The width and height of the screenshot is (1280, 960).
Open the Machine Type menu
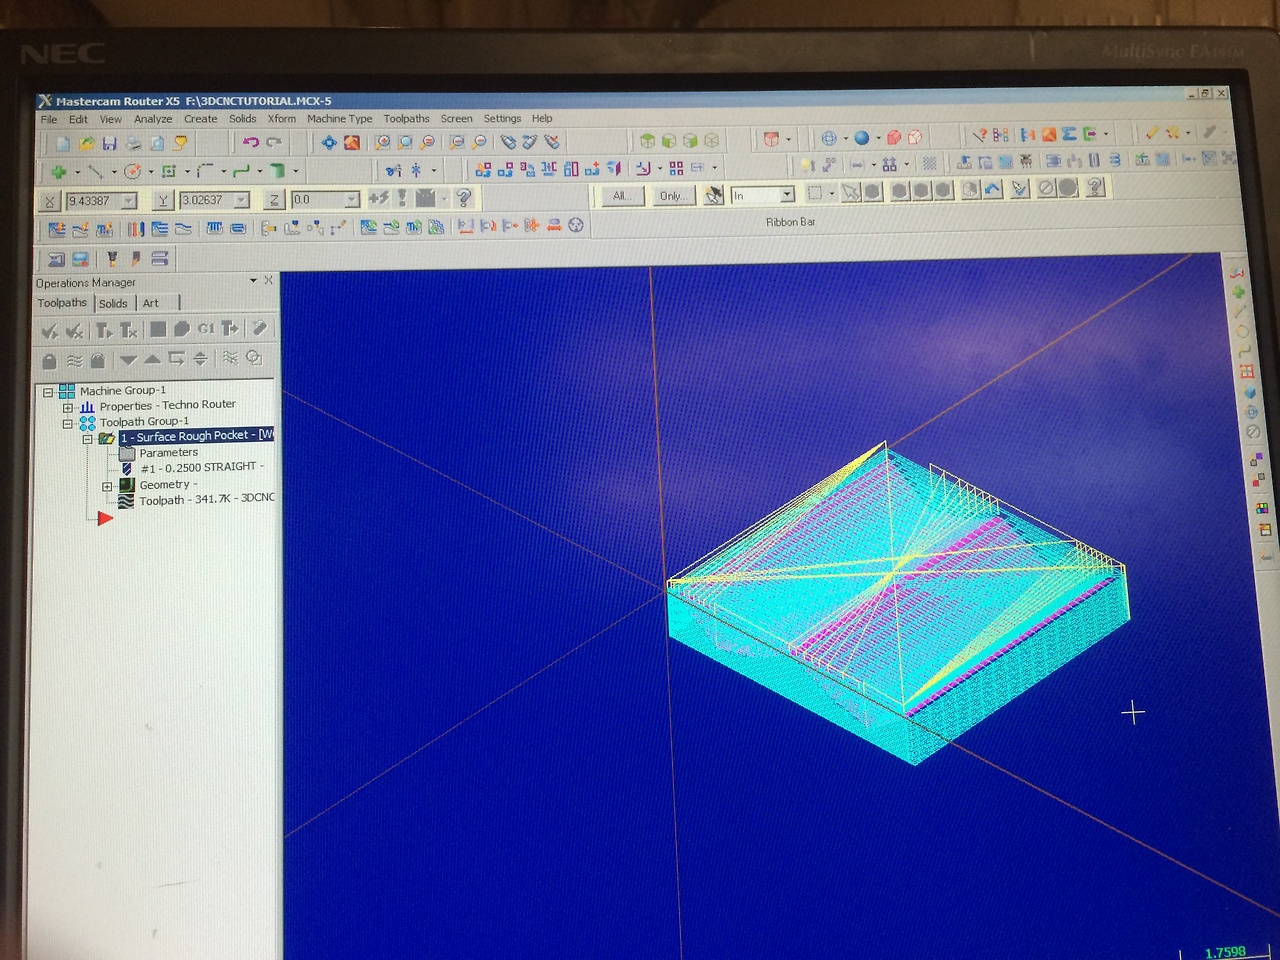coord(339,118)
